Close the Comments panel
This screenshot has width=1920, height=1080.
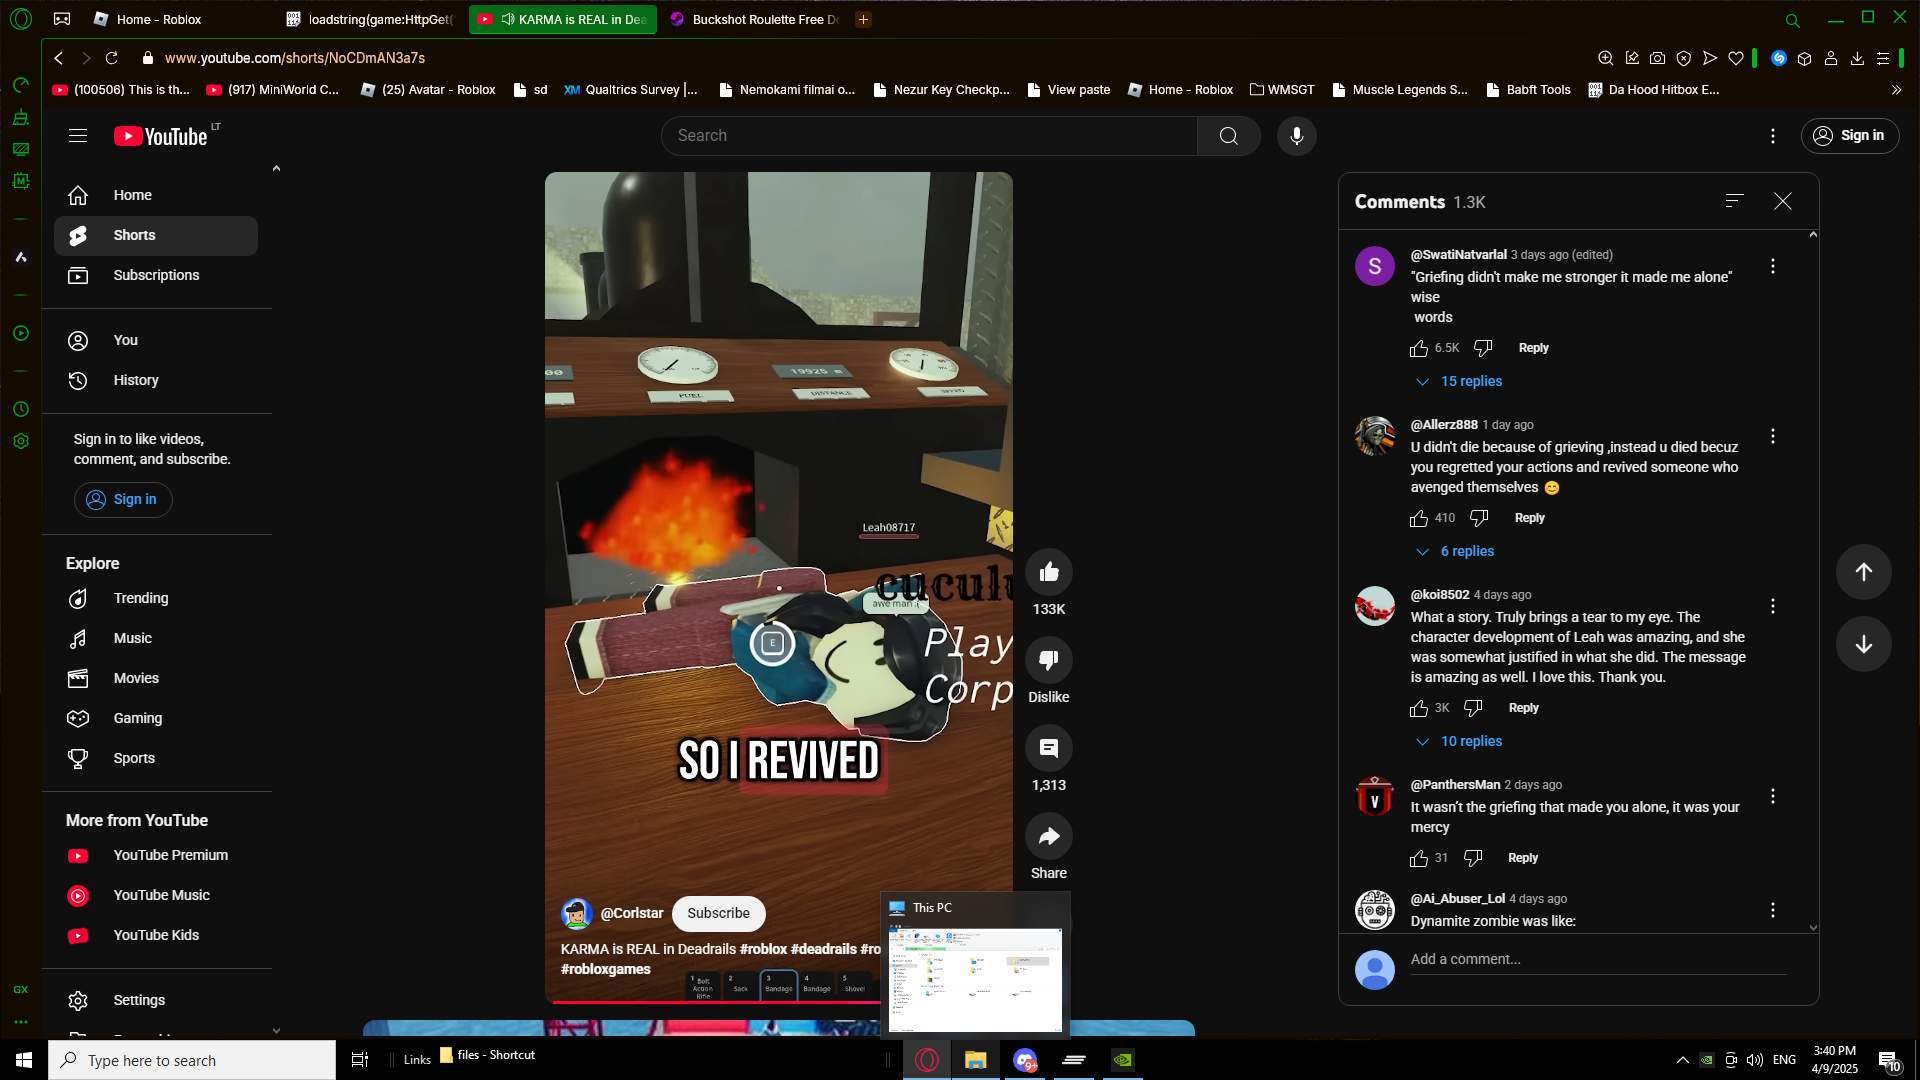click(1782, 201)
